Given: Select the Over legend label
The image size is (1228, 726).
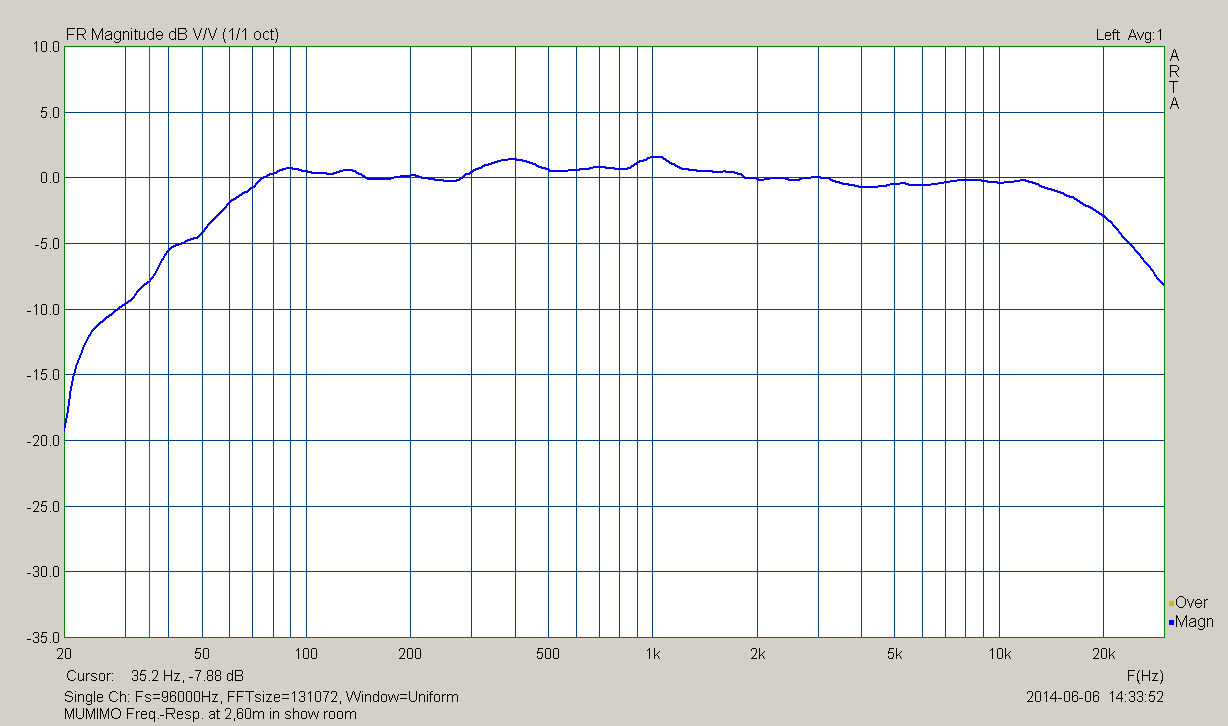Looking at the screenshot, I should 1191,603.
